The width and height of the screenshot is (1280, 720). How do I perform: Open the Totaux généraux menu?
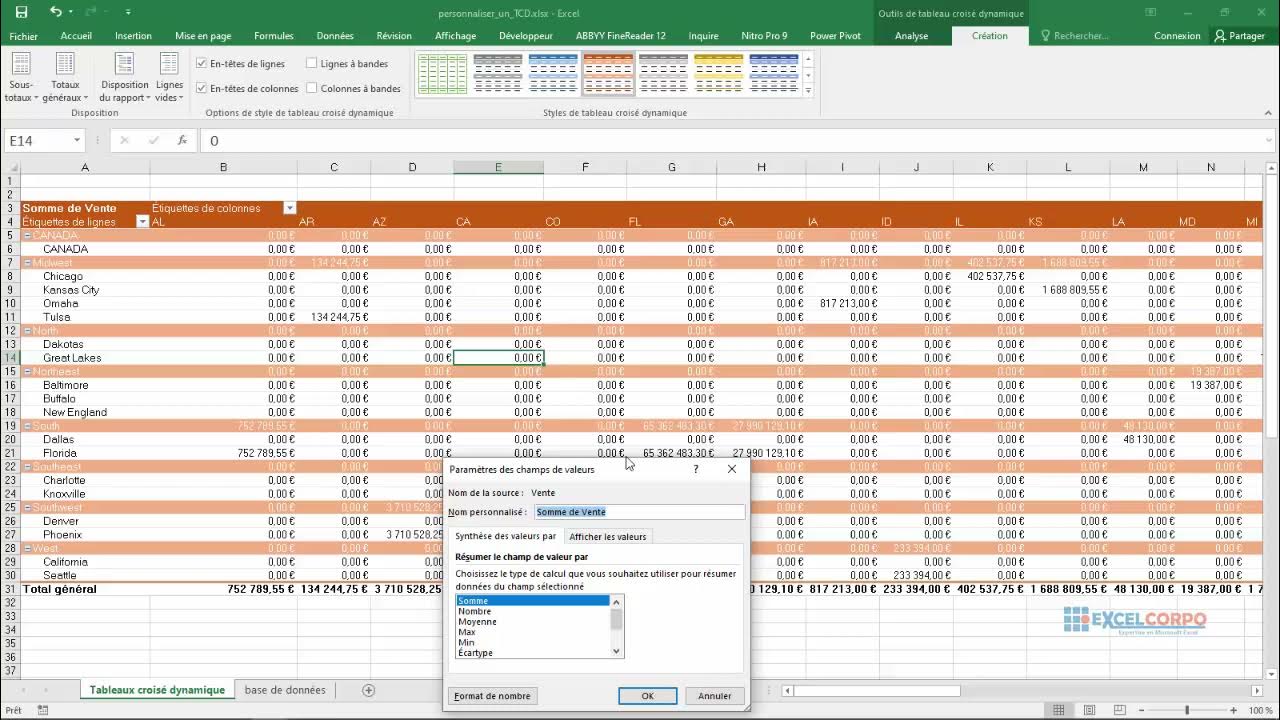coord(65,78)
